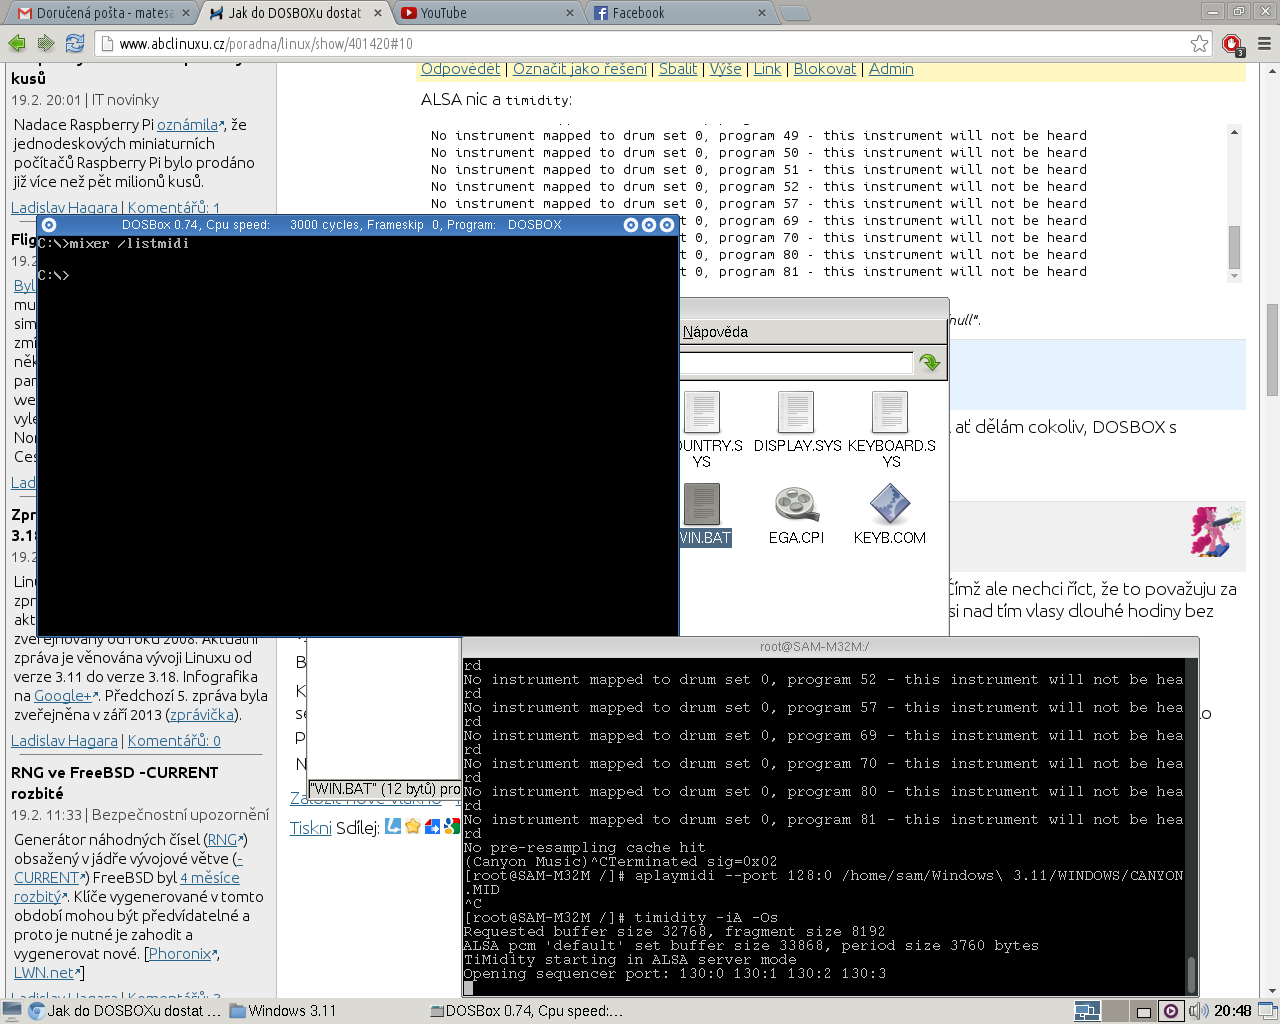This screenshot has width=1280, height=1024.
Task: Click the Google+ link in news
Action: pyautogui.click(x=63, y=696)
